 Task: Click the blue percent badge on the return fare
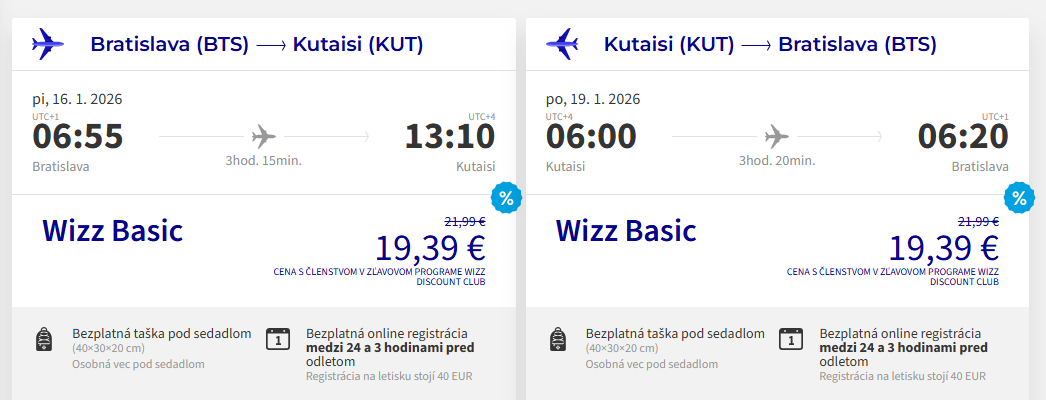pyautogui.click(x=1019, y=198)
